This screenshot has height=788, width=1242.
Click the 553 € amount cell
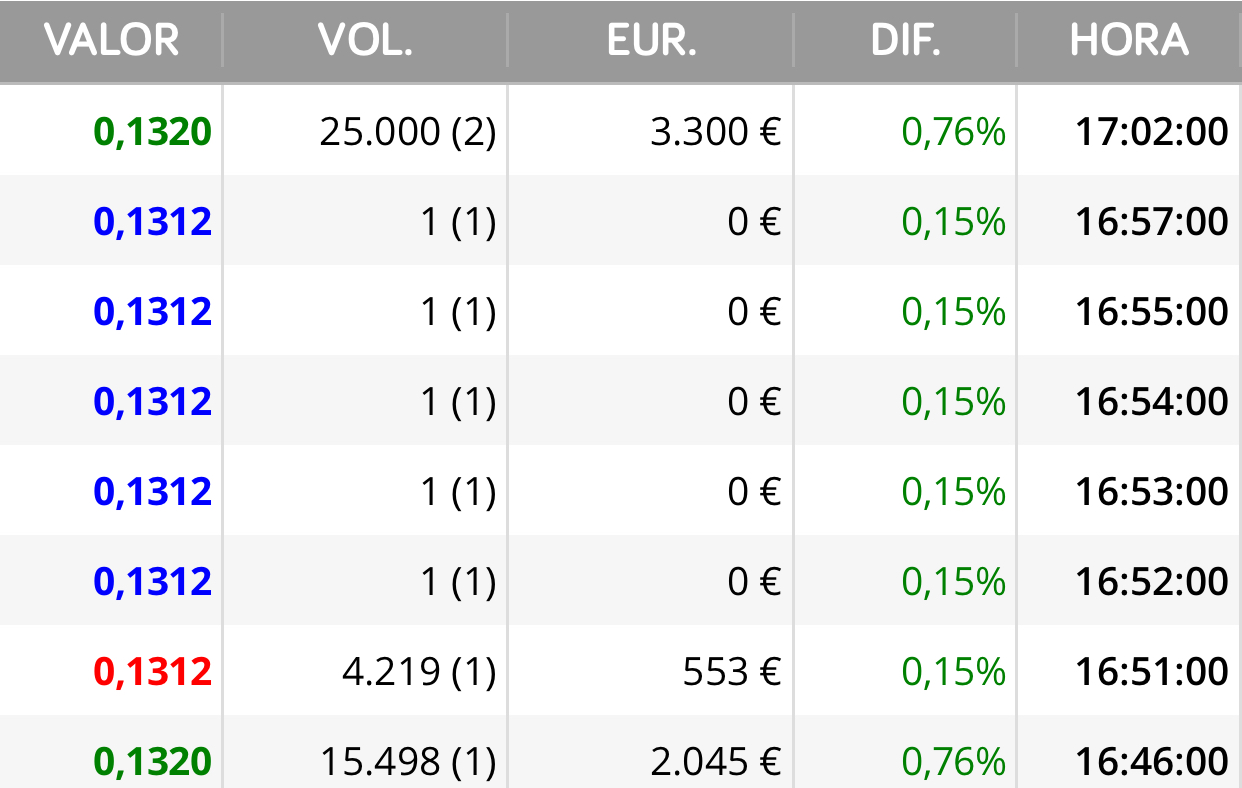(732, 672)
